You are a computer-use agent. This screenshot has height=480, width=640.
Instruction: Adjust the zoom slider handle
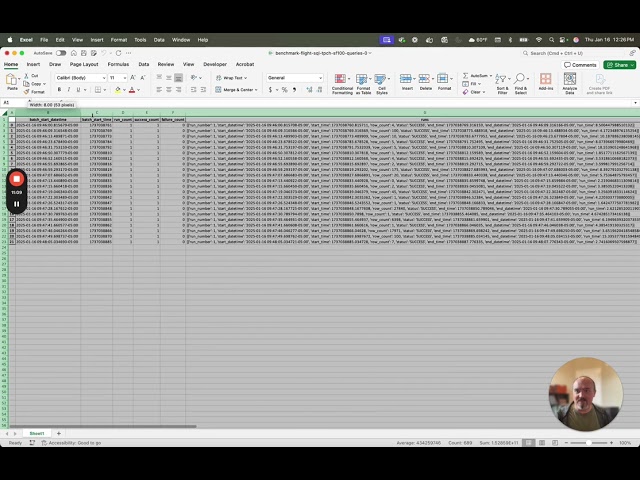click(588, 443)
